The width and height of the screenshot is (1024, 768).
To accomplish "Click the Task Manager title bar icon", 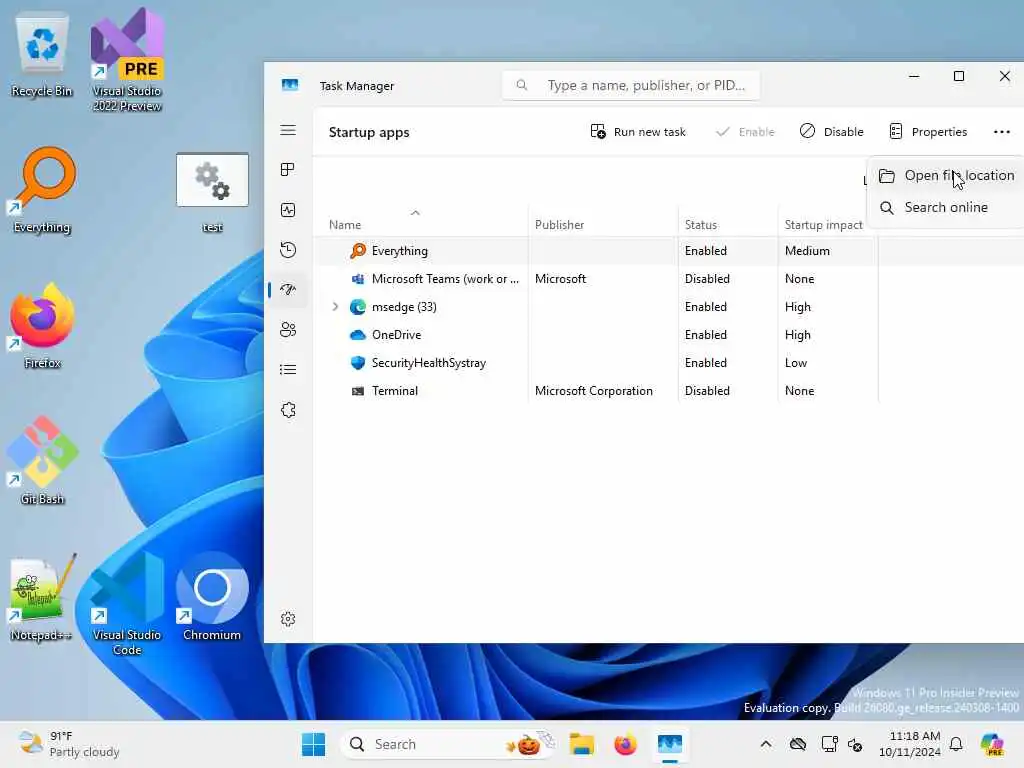I will pyautogui.click(x=290, y=85).
